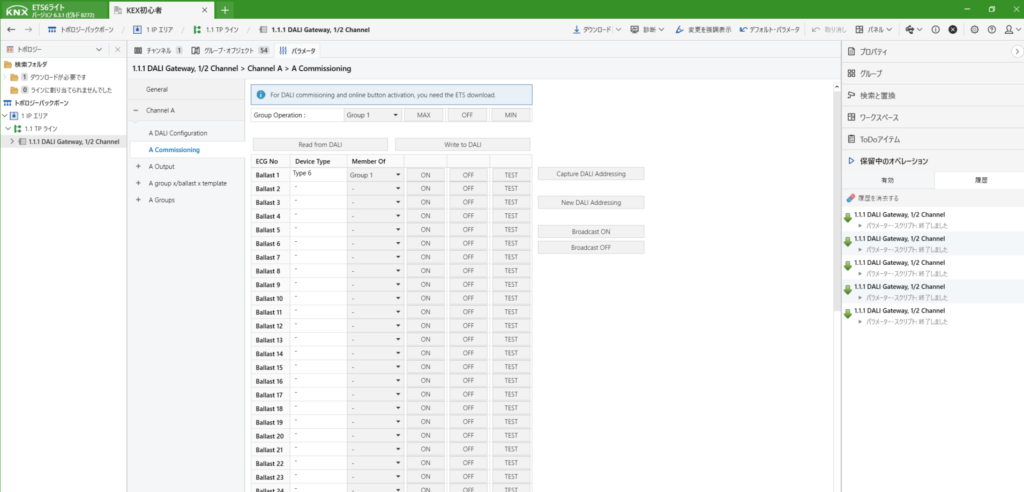Open the Group Operation dropdown
Image resolution: width=1024 pixels, height=492 pixels.
click(x=372, y=115)
